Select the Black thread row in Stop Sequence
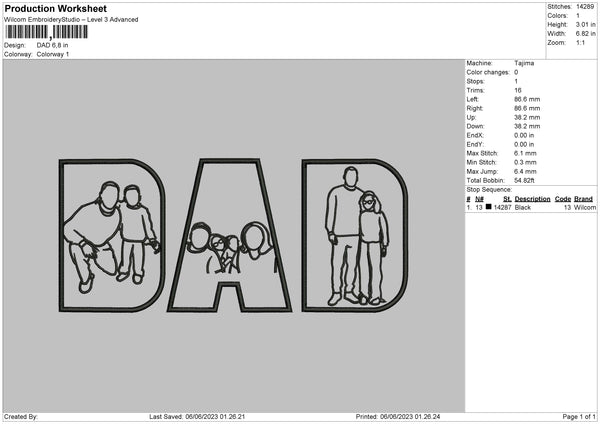Screen dimensions: 600x424 click(530, 207)
